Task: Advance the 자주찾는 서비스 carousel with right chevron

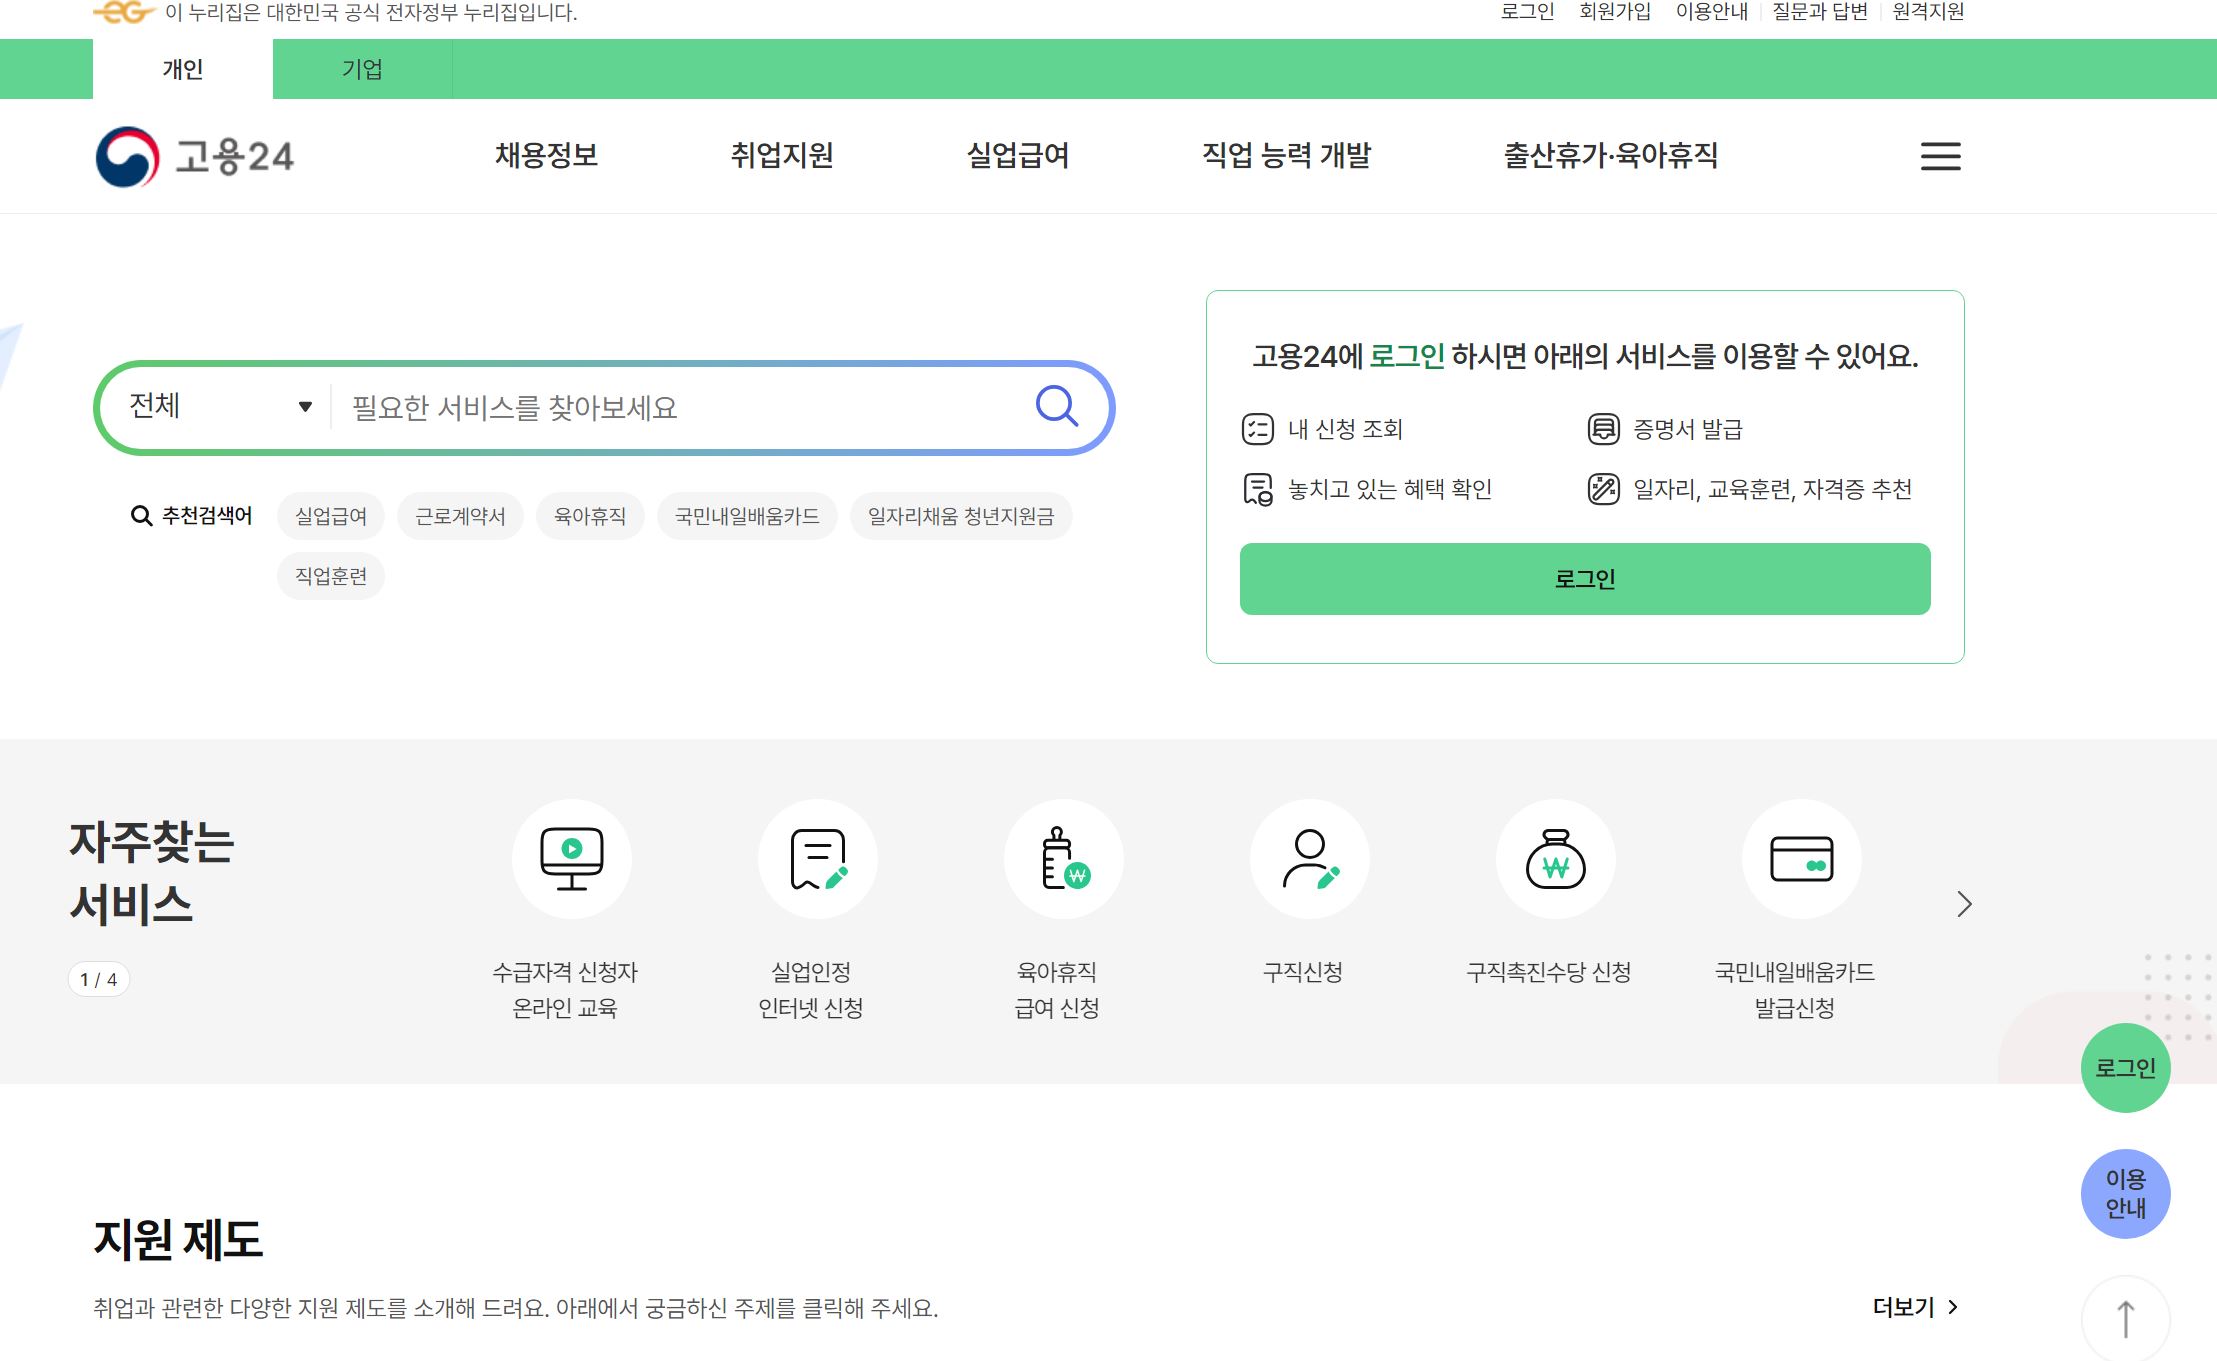Action: coord(1963,903)
